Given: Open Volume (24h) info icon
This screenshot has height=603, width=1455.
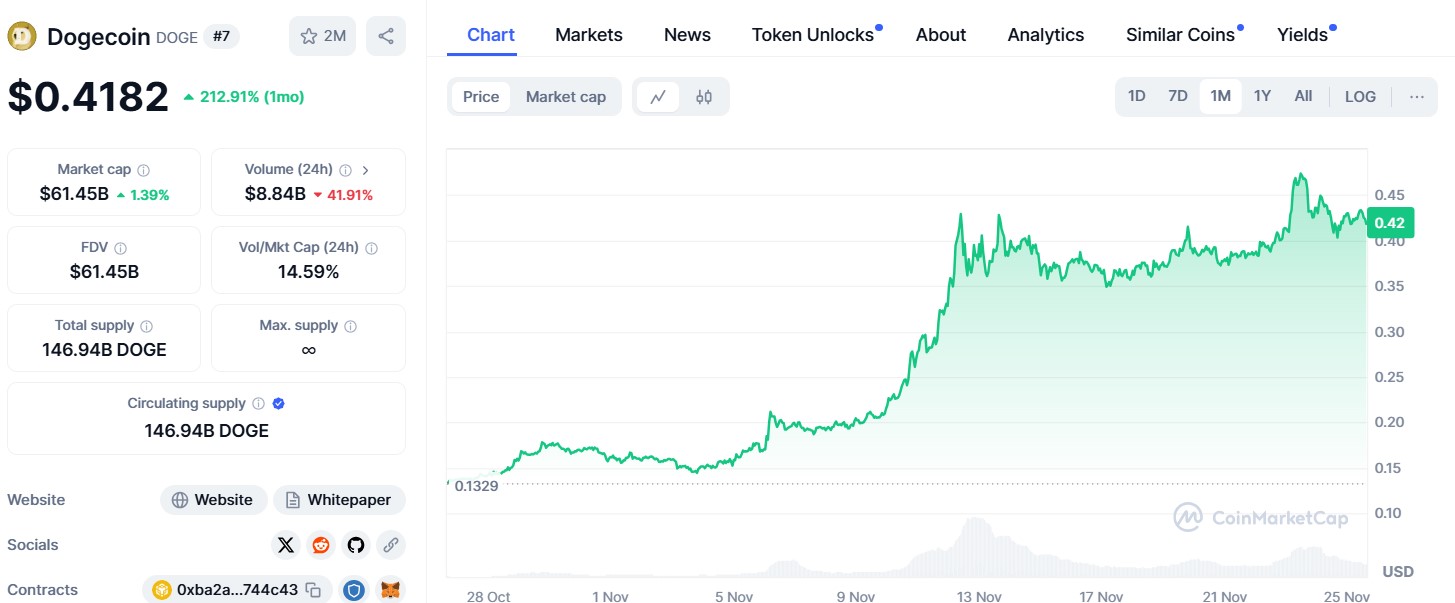Looking at the screenshot, I should (345, 170).
